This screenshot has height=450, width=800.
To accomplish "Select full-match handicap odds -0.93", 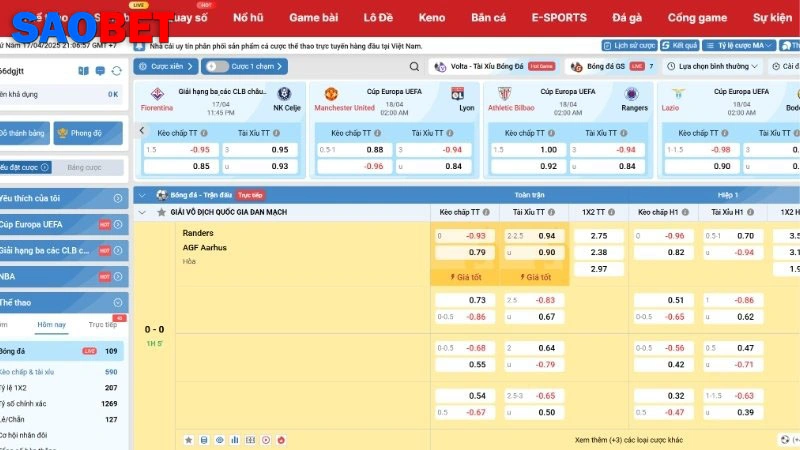I will coord(465,236).
